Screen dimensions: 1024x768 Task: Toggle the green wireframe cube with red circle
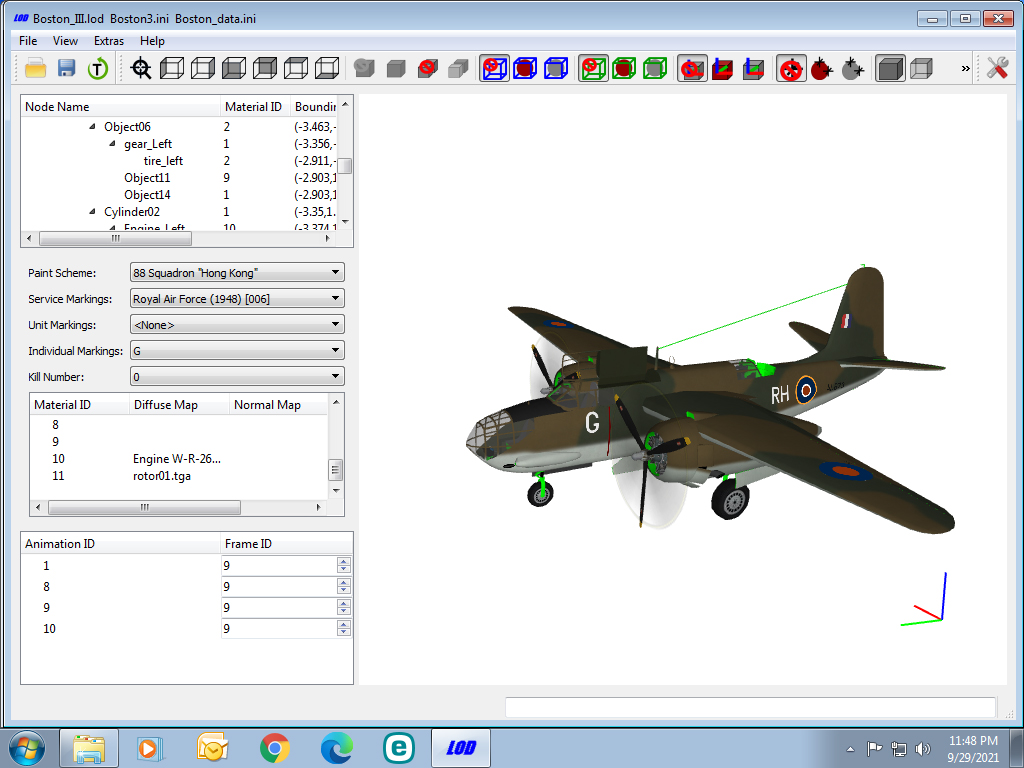593,68
